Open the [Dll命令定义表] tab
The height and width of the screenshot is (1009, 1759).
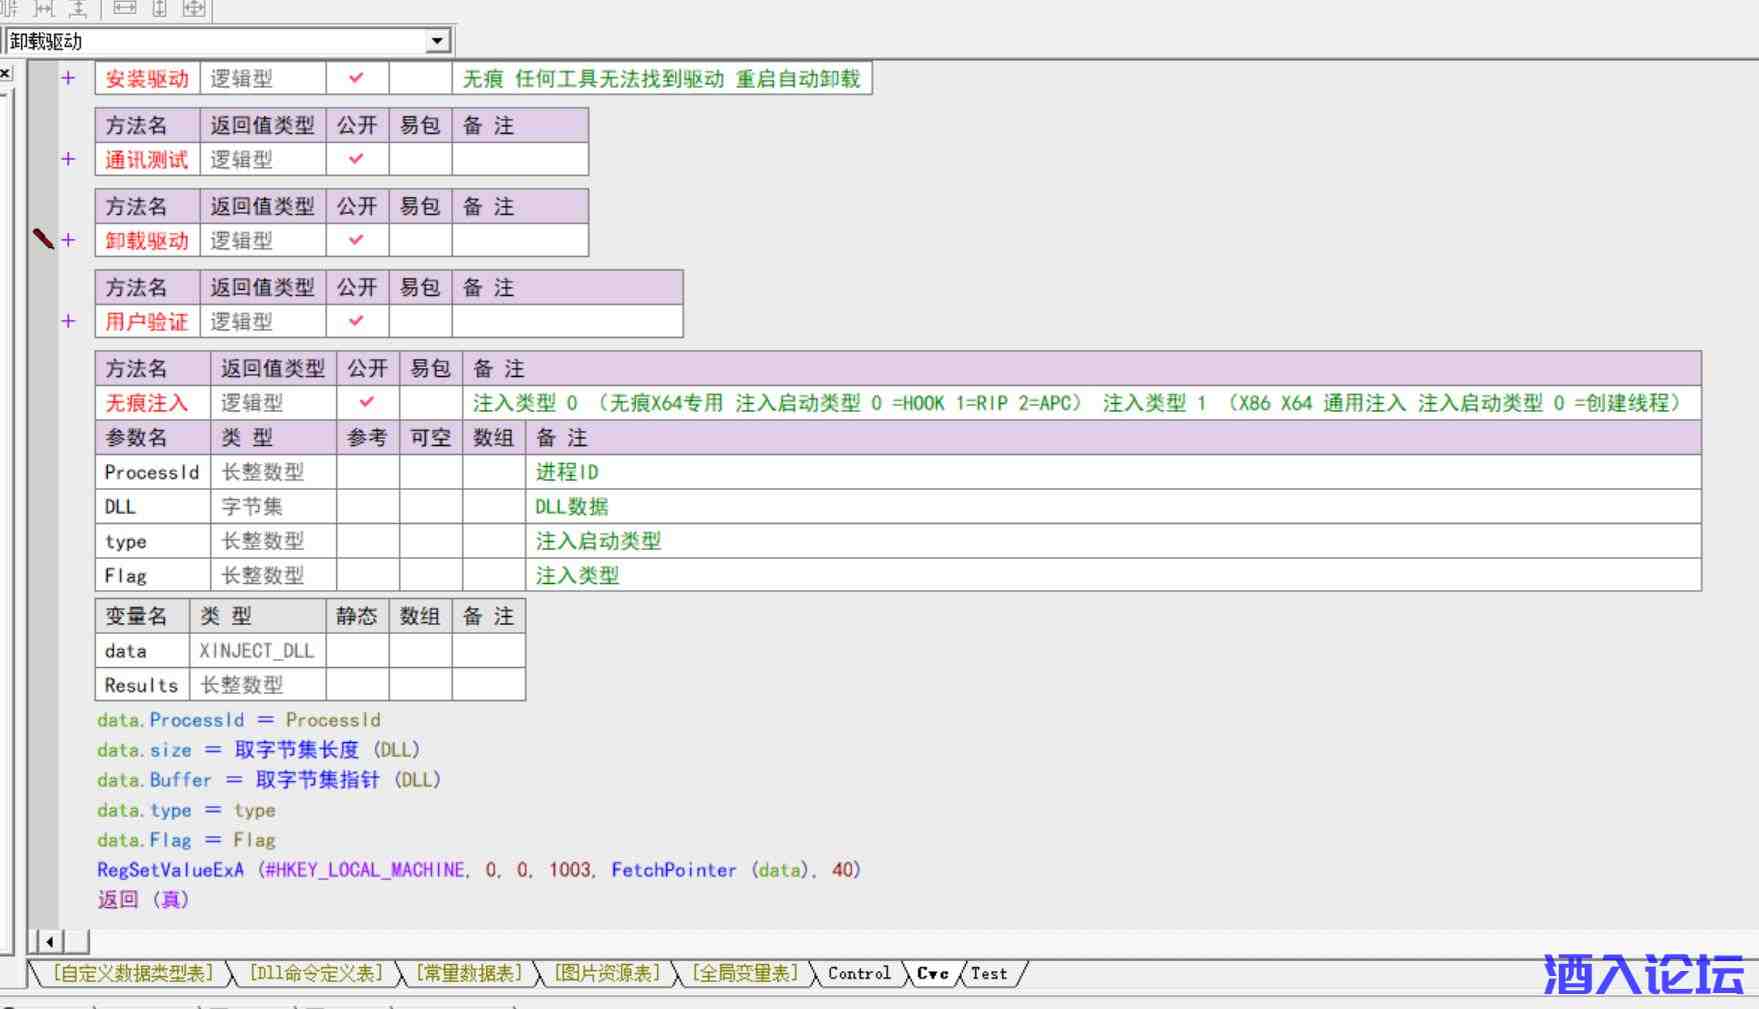315,973
